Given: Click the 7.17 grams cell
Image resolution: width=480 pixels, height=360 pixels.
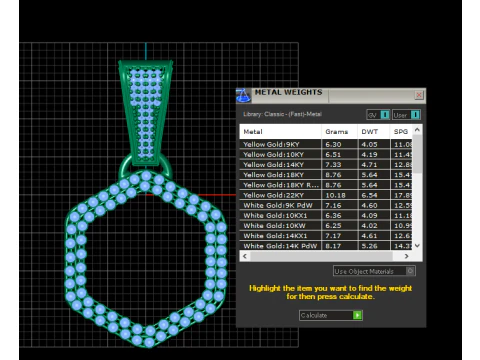Looking at the screenshot, I should click(x=339, y=236).
